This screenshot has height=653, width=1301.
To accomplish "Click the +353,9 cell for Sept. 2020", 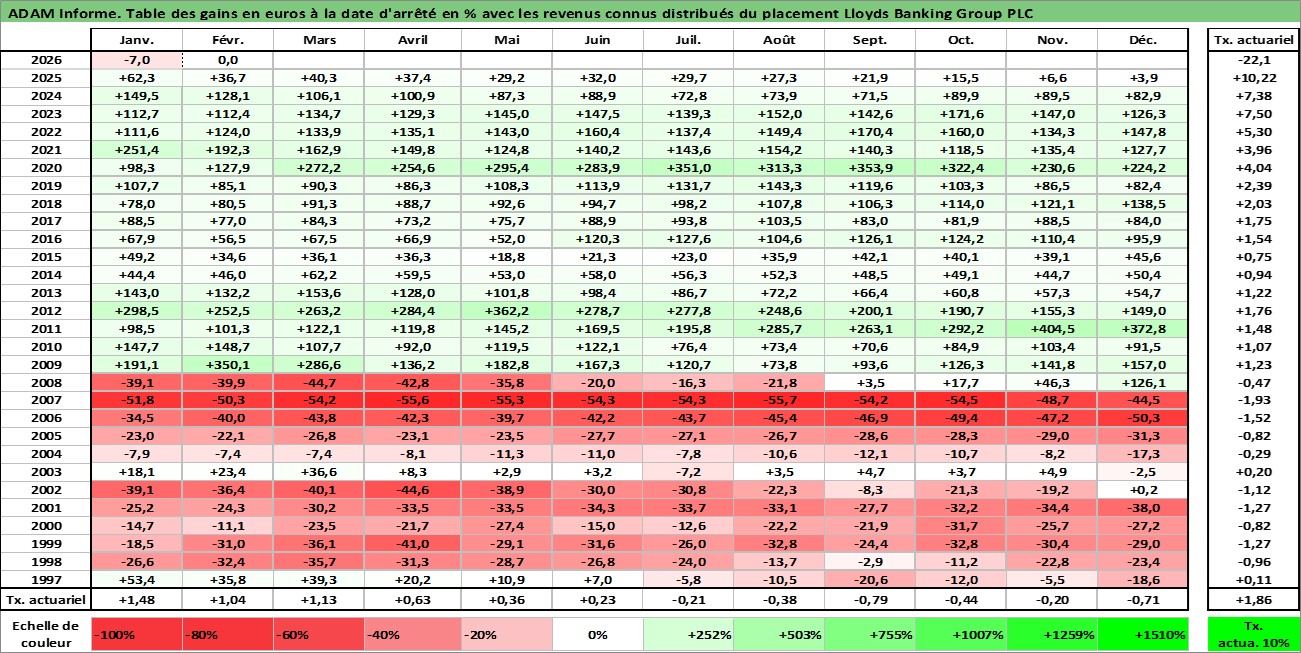I will point(870,168).
